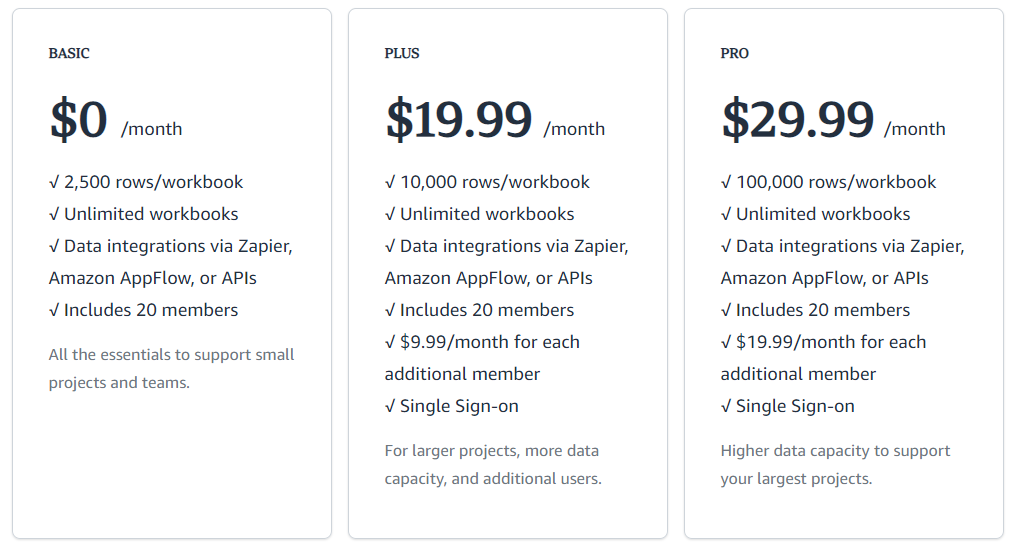
Task: Click Plus plan description about larger projects
Action: coord(492,464)
